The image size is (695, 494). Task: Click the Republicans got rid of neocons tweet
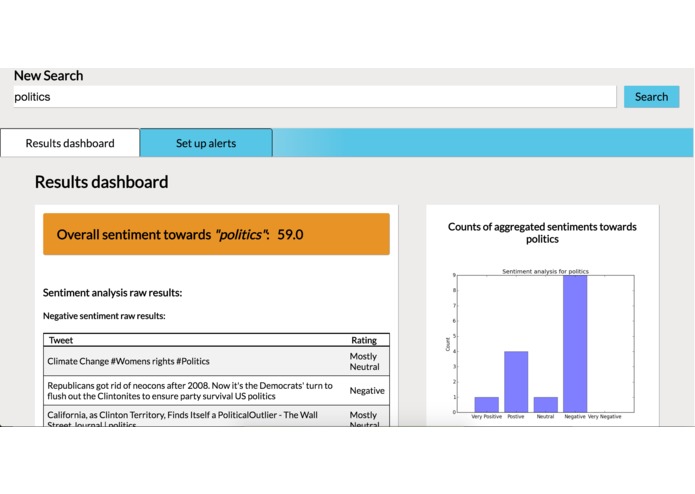[190, 391]
